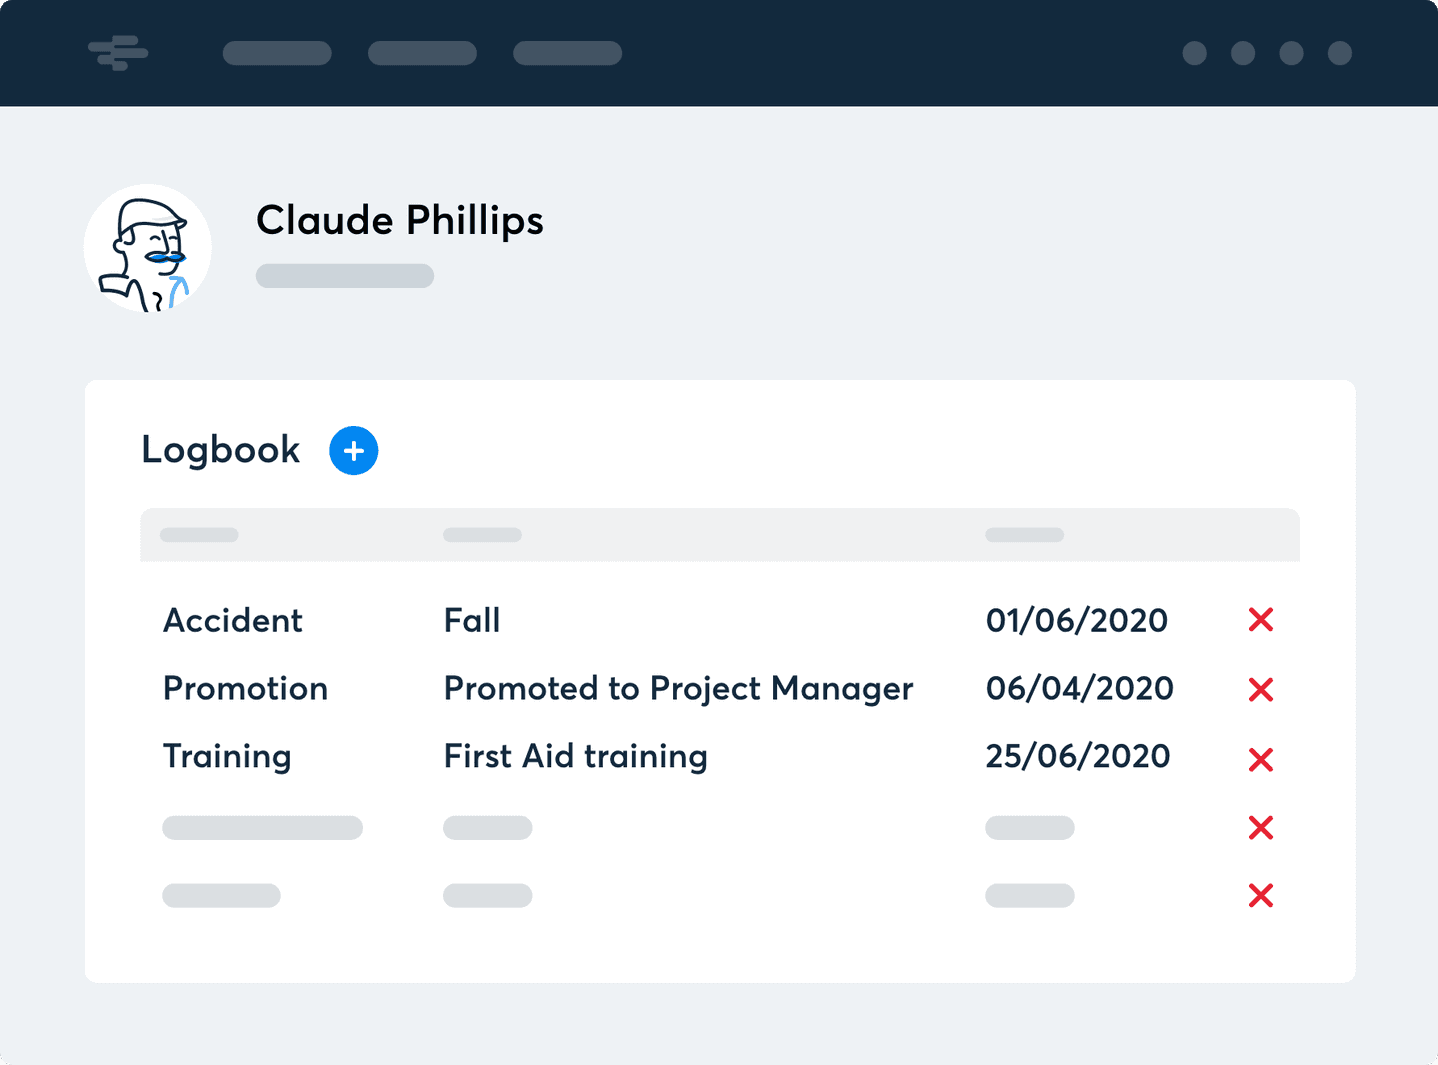Click the second circular icon at top right
Screen dimensions: 1438x1065
coord(1242,54)
